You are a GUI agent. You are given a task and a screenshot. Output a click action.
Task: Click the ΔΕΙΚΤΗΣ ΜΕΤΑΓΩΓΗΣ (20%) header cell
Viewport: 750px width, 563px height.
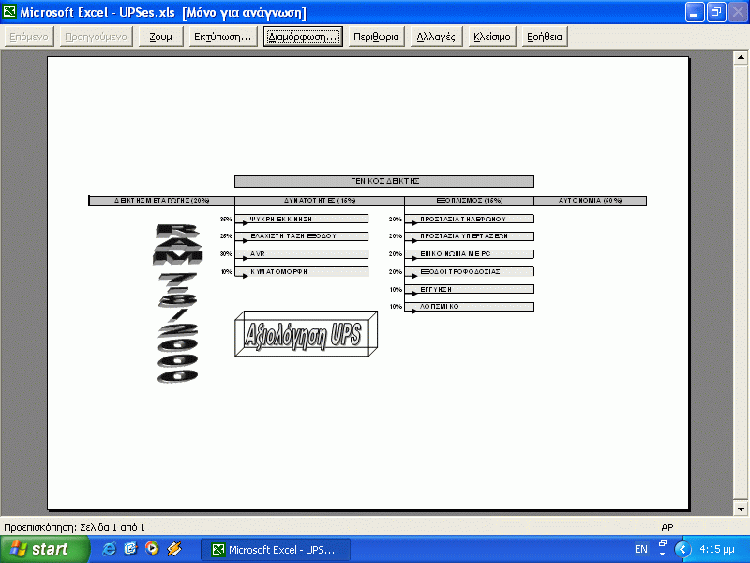[x=162, y=201]
